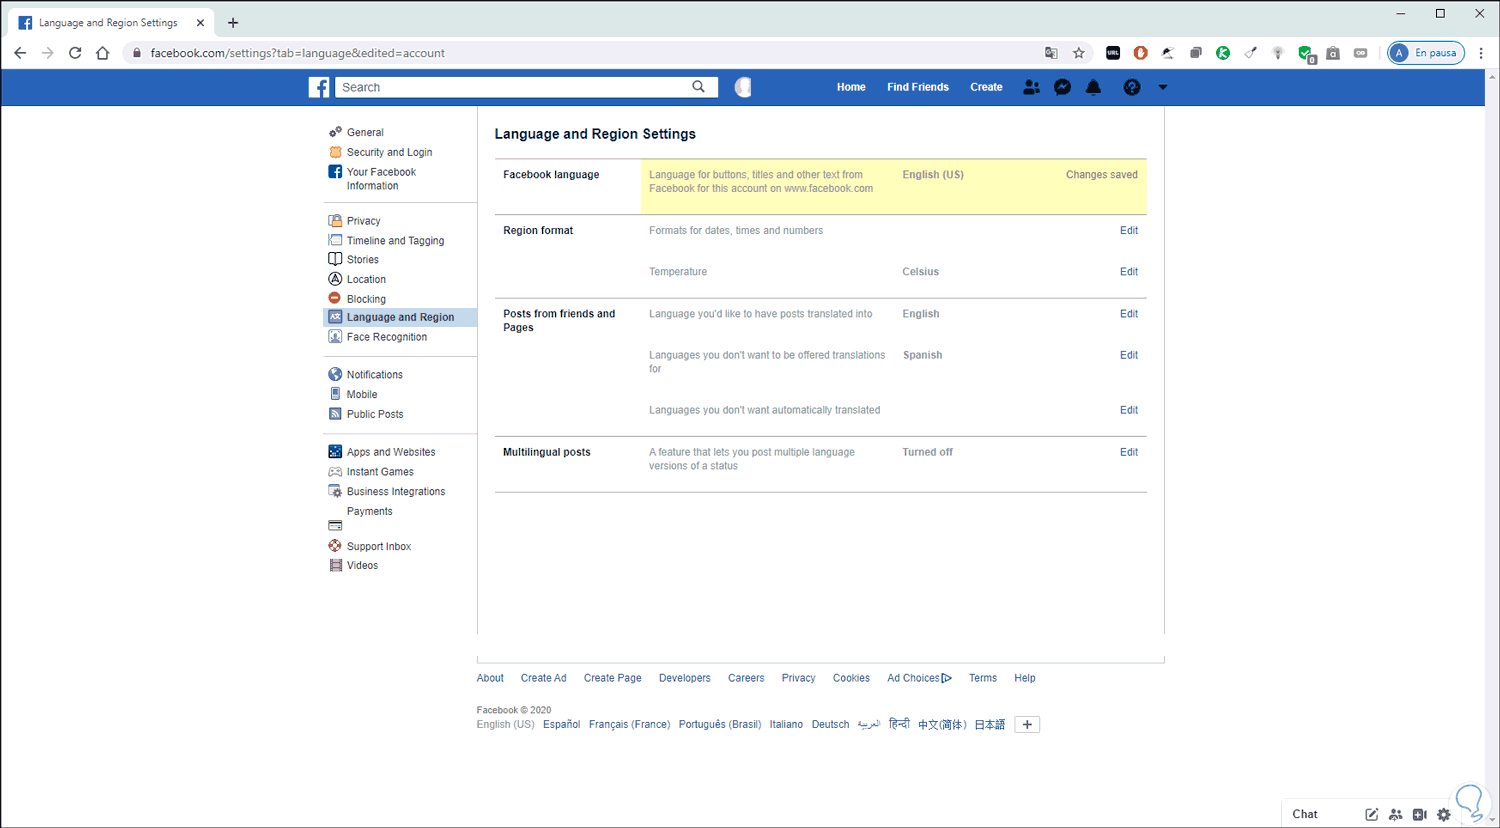Open Face Recognition settings

pos(386,337)
